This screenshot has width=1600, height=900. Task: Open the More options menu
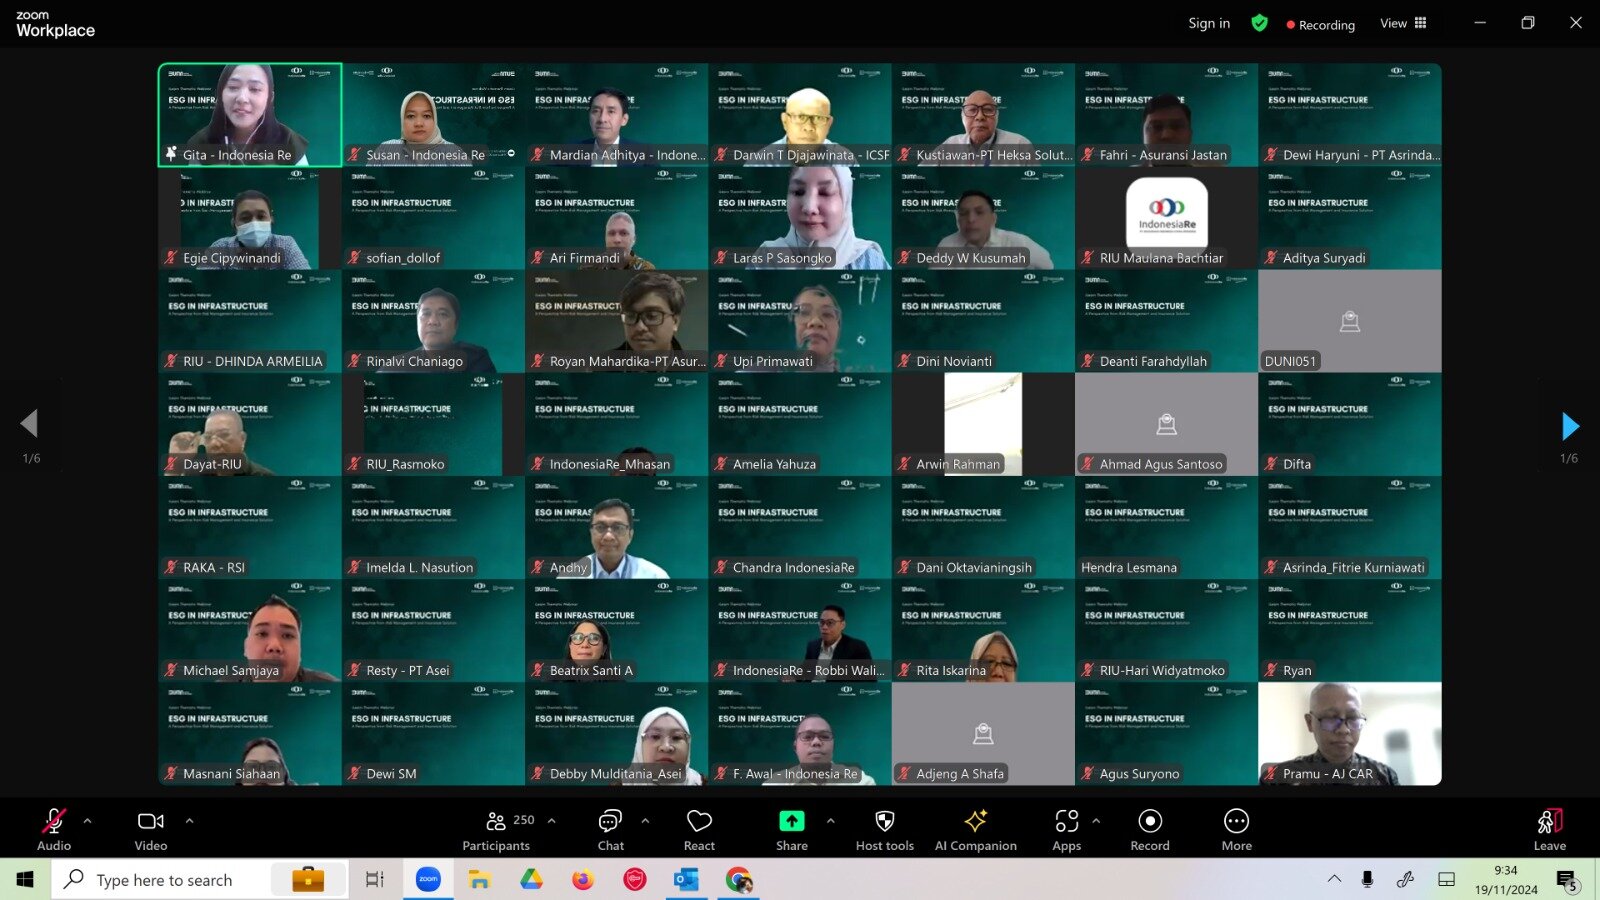click(1237, 829)
